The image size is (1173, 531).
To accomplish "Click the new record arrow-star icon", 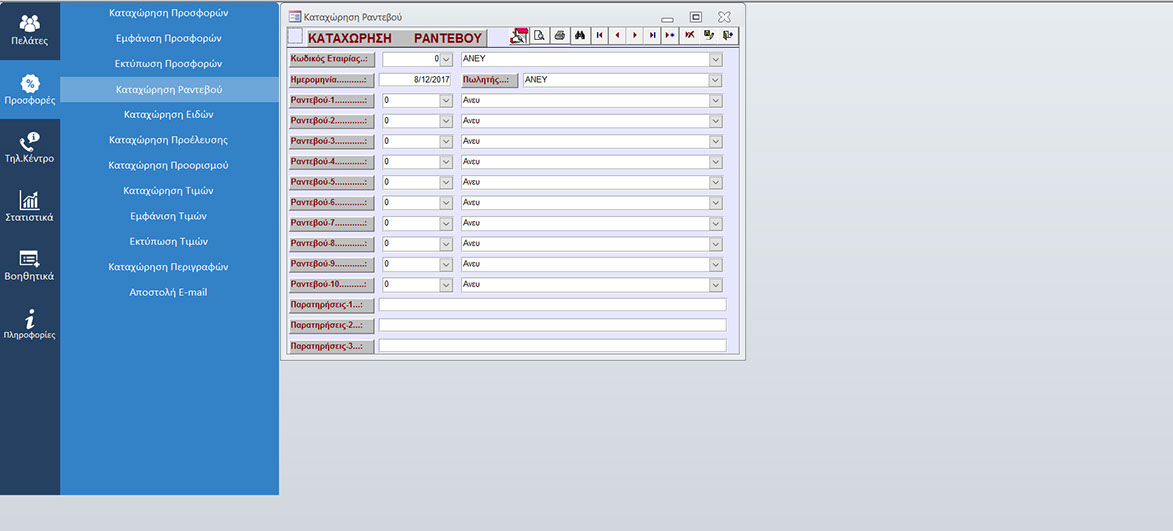I will click(670, 35).
